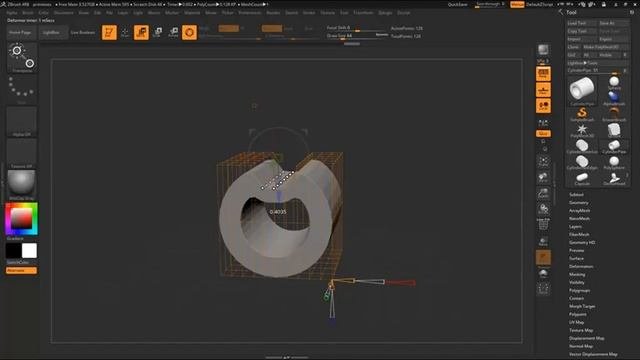Image resolution: width=640 pixels, height=360 pixels.
Task: Select the Draw mode icon
Action: point(125,32)
